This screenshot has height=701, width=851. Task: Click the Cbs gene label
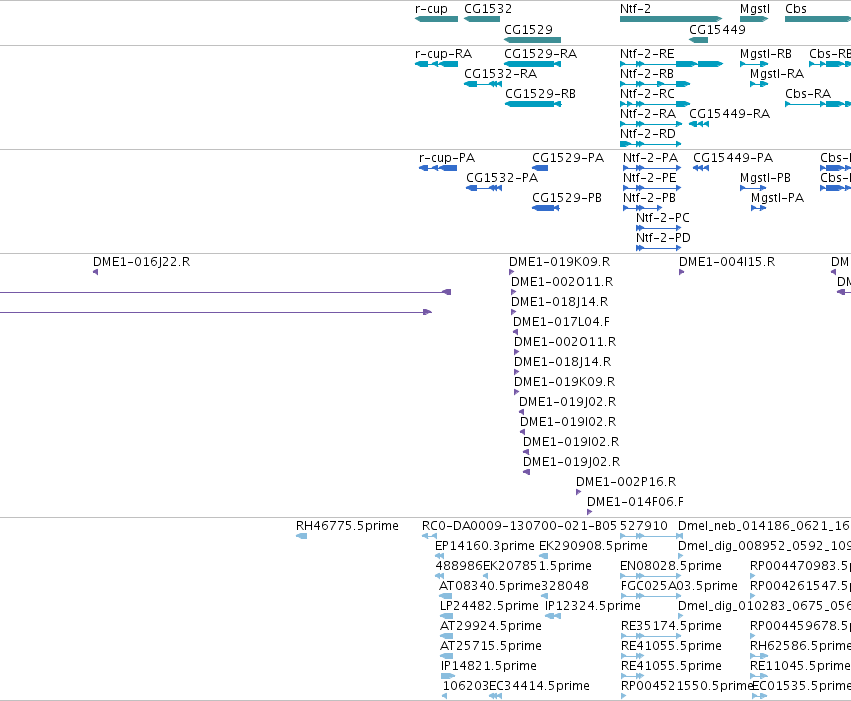[796, 9]
